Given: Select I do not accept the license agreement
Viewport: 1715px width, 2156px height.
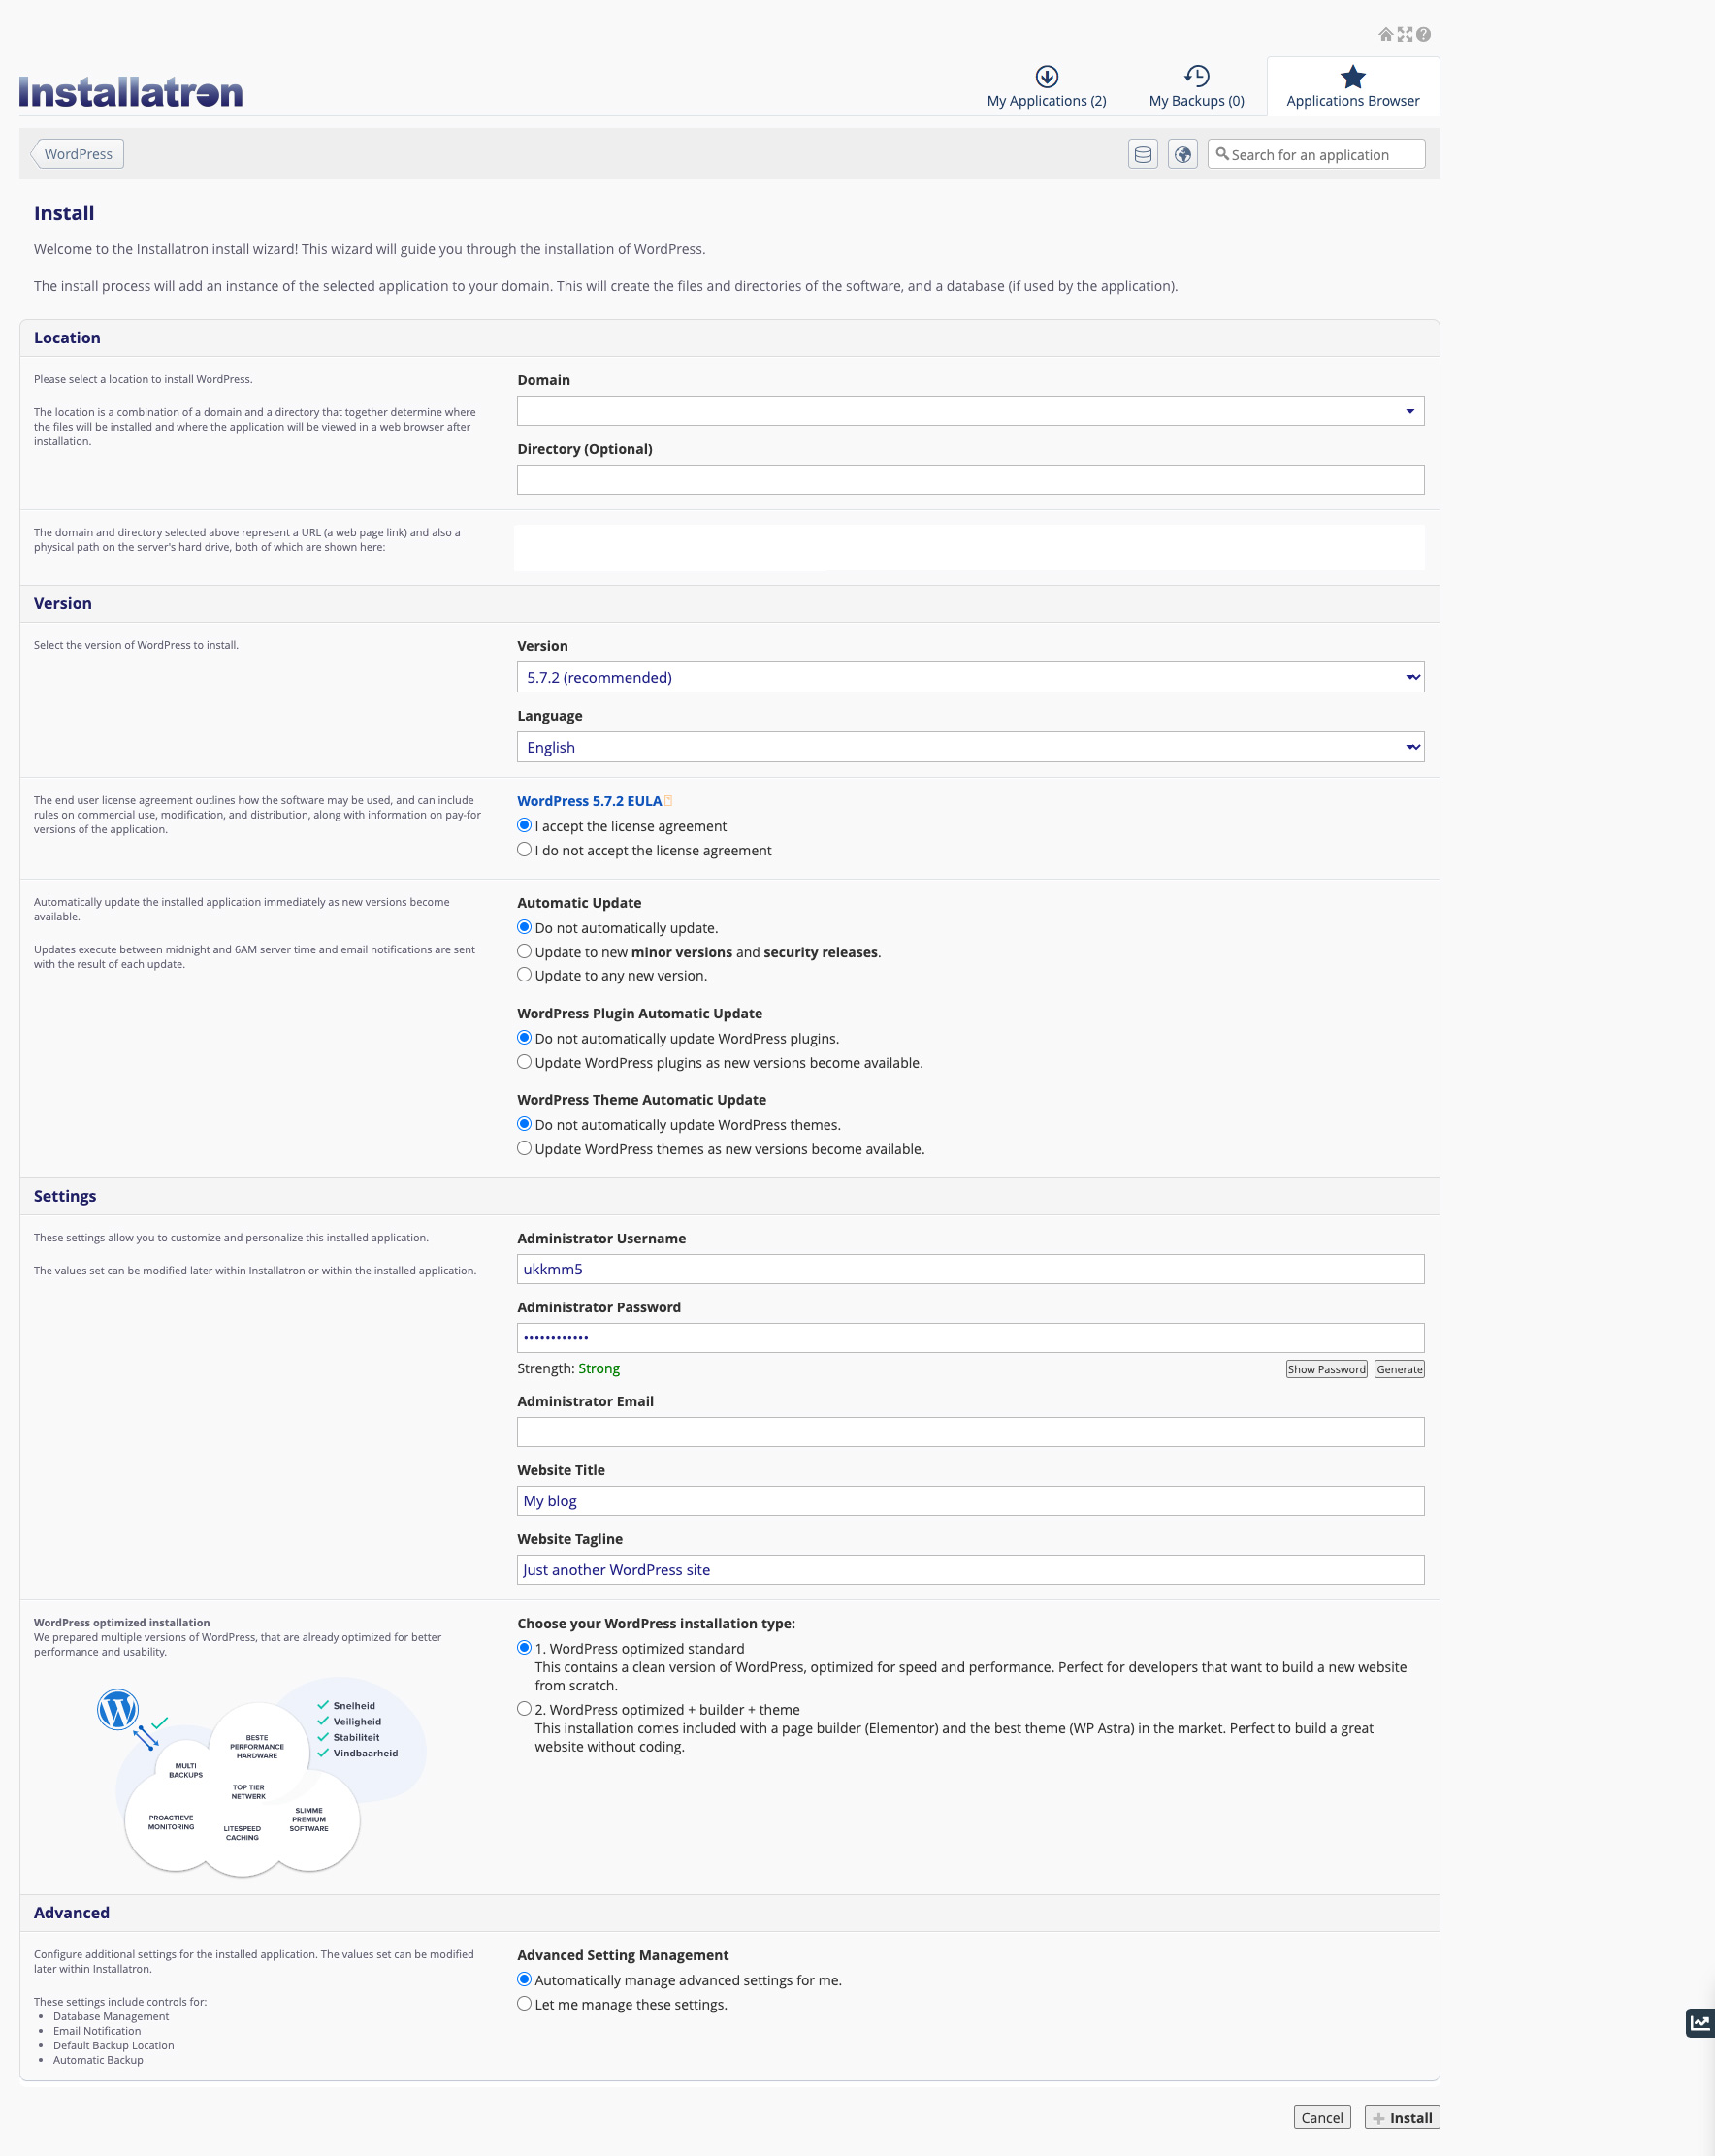Looking at the screenshot, I should pos(524,849).
